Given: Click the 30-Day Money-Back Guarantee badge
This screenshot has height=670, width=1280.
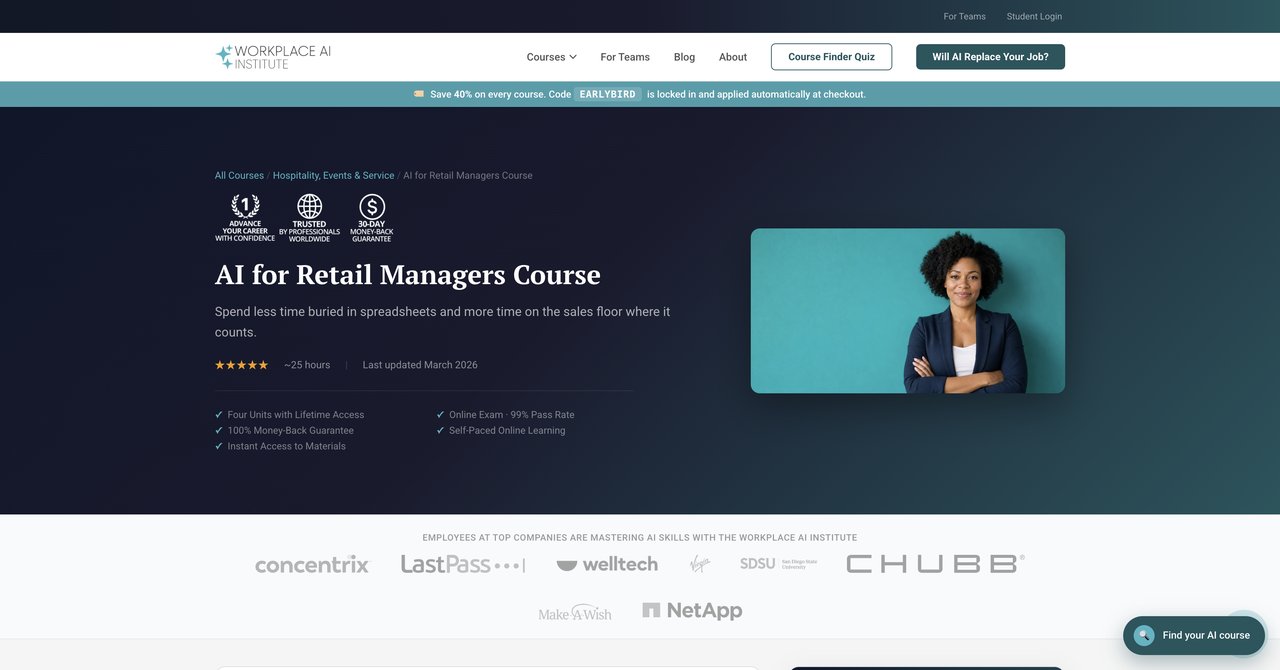Looking at the screenshot, I should click(x=372, y=218).
